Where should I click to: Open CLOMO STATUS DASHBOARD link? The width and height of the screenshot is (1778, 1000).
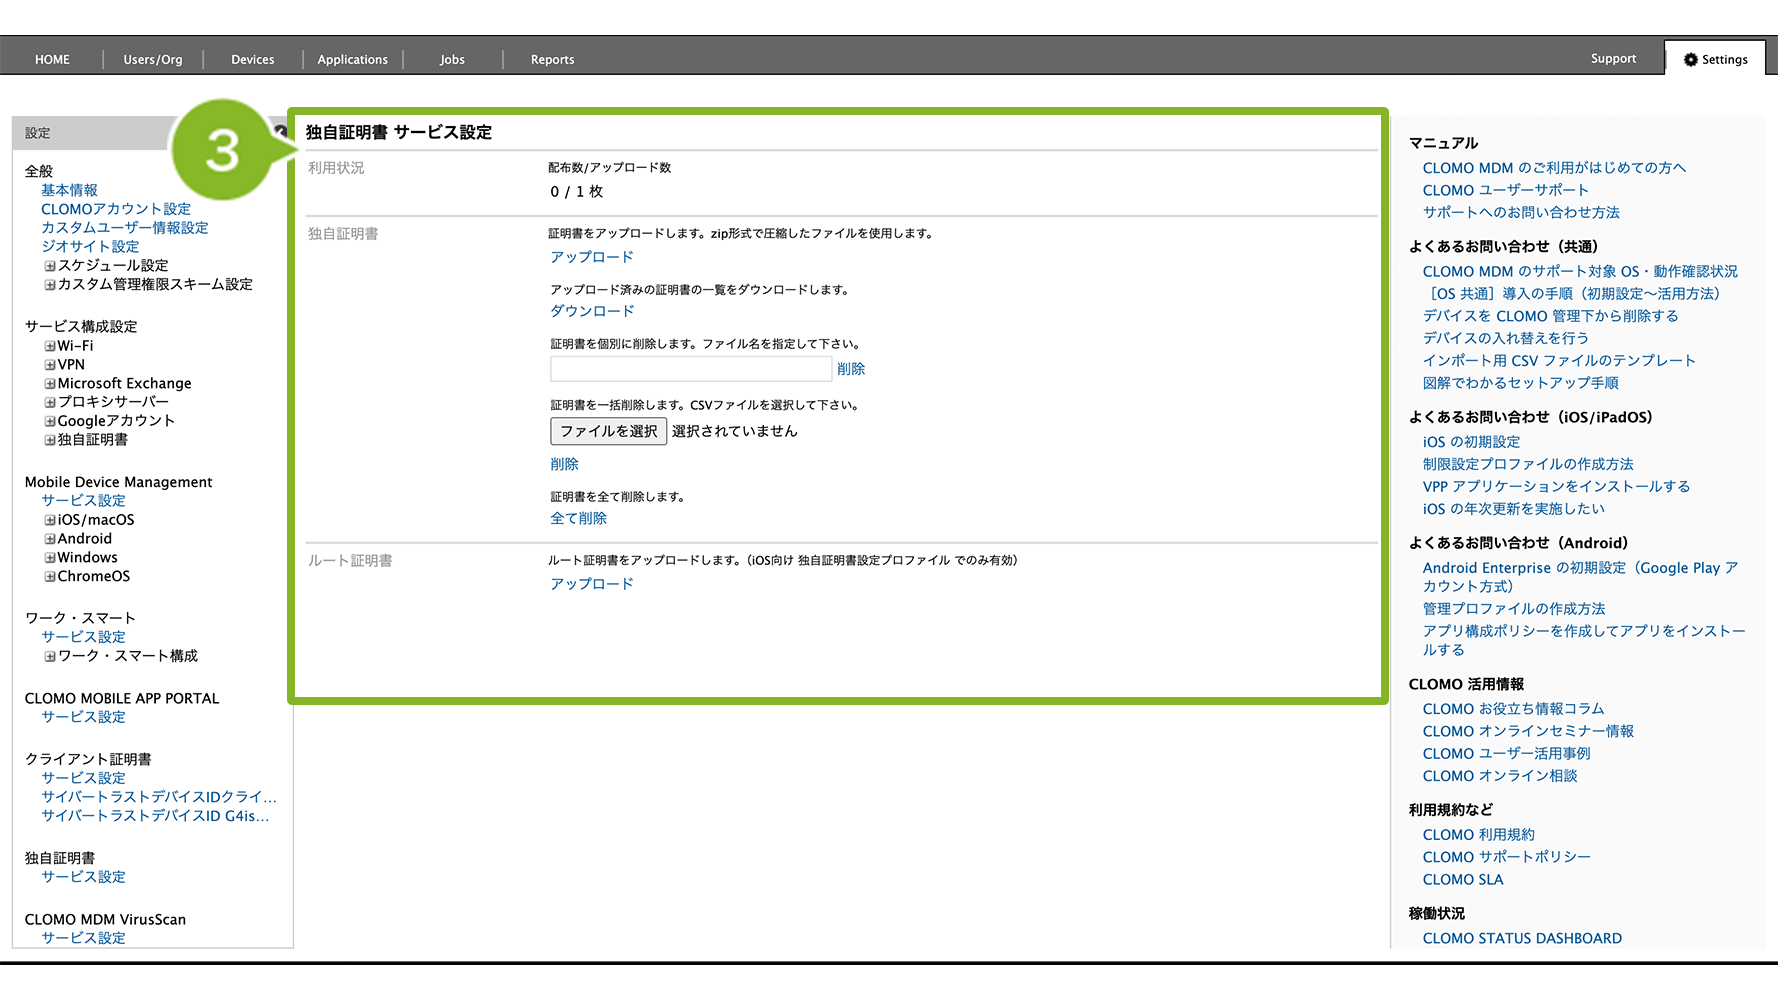(1522, 938)
